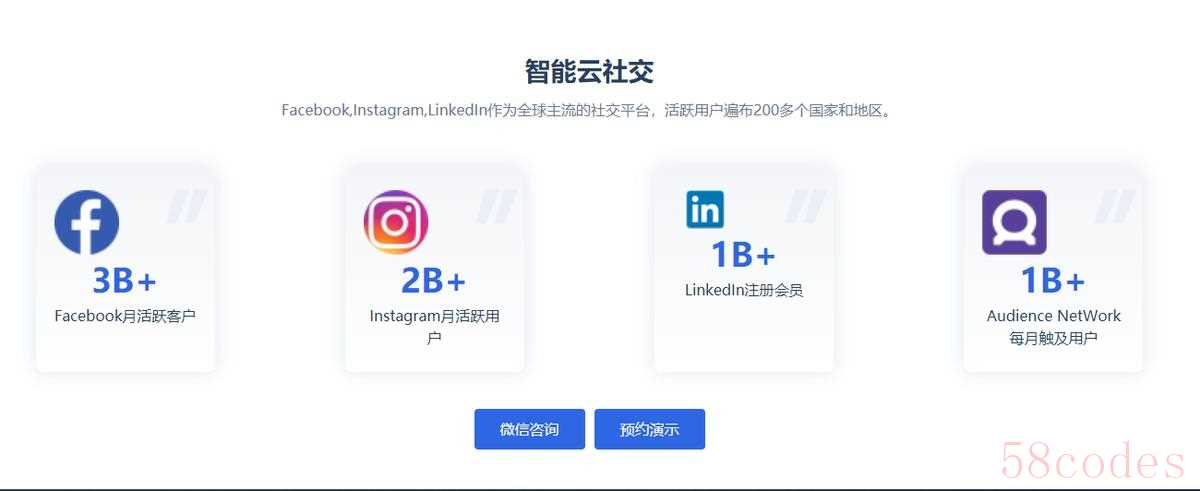
Task: Click the LinkedIn logo icon
Action: pos(705,209)
